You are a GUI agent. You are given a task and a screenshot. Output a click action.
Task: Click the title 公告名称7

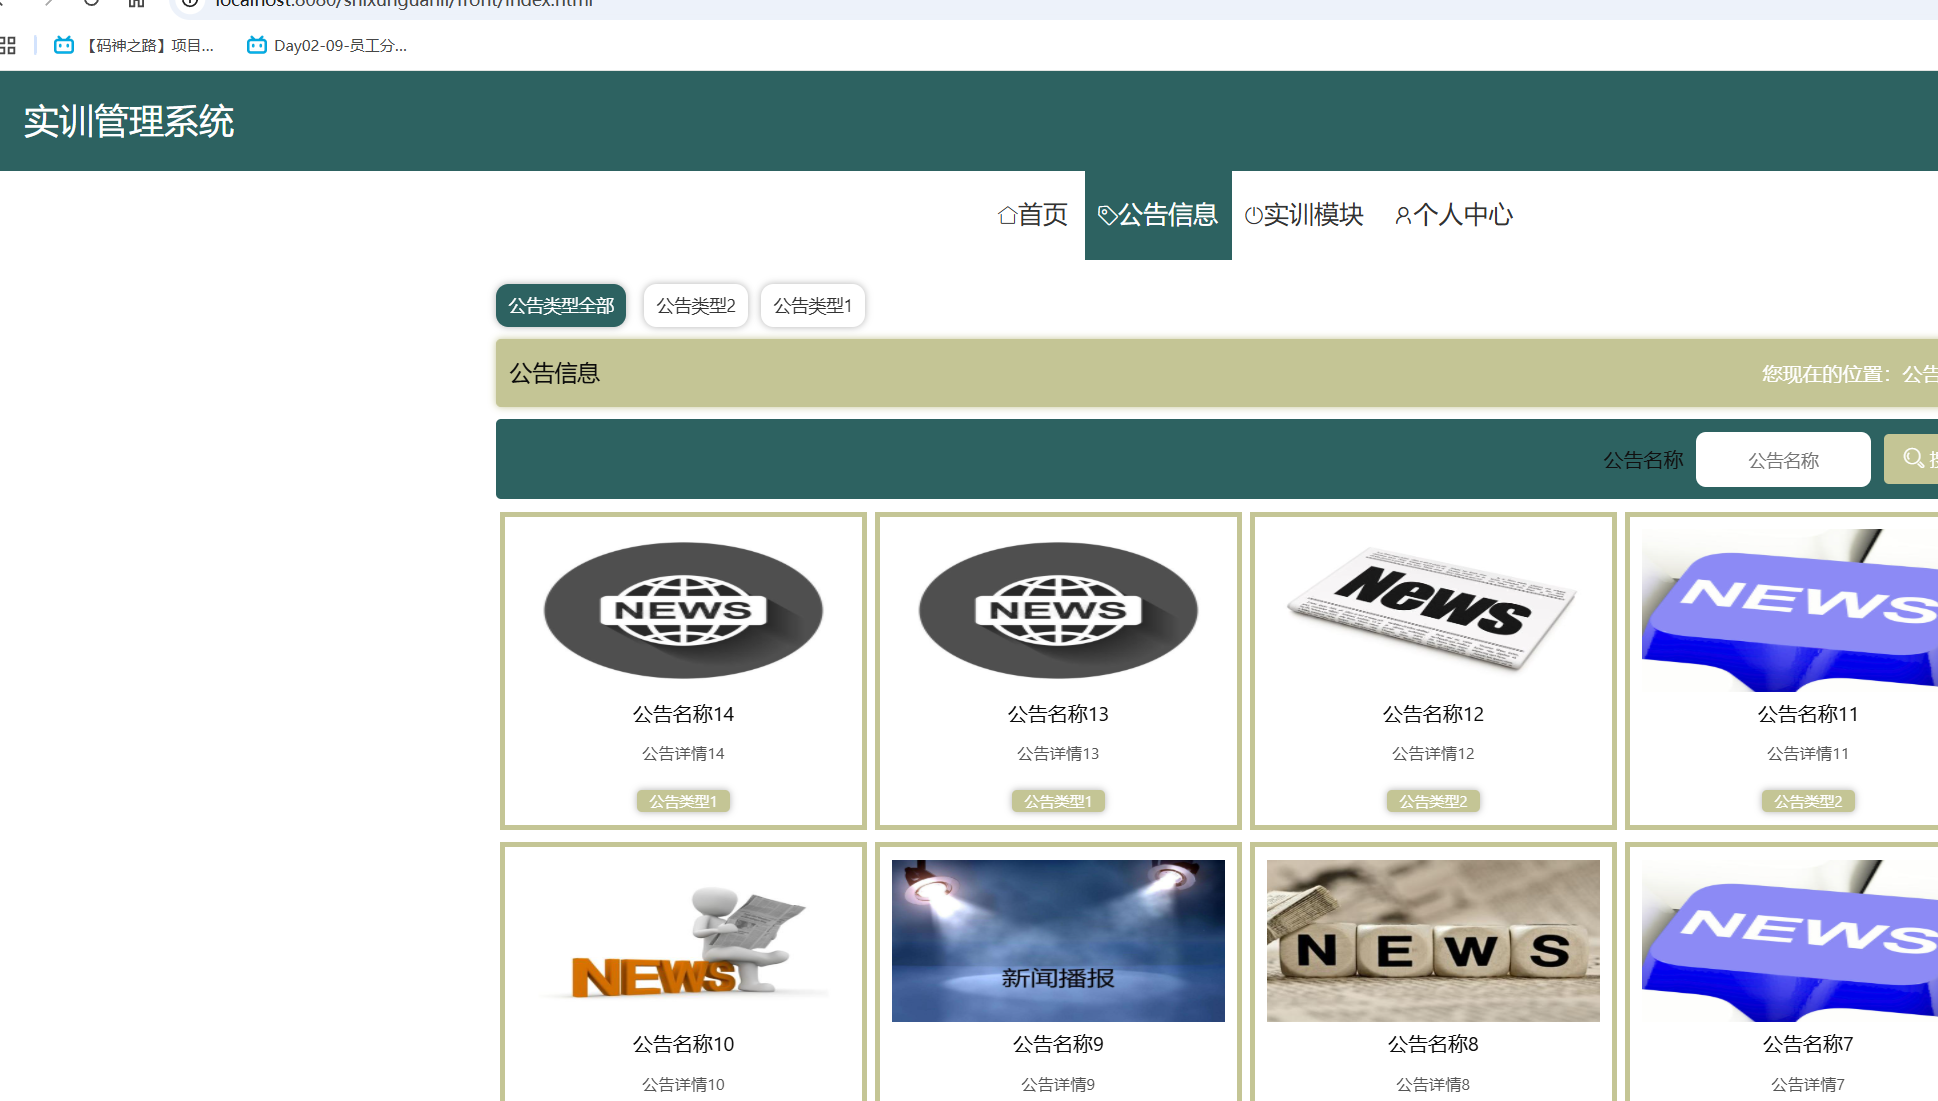point(1808,1044)
